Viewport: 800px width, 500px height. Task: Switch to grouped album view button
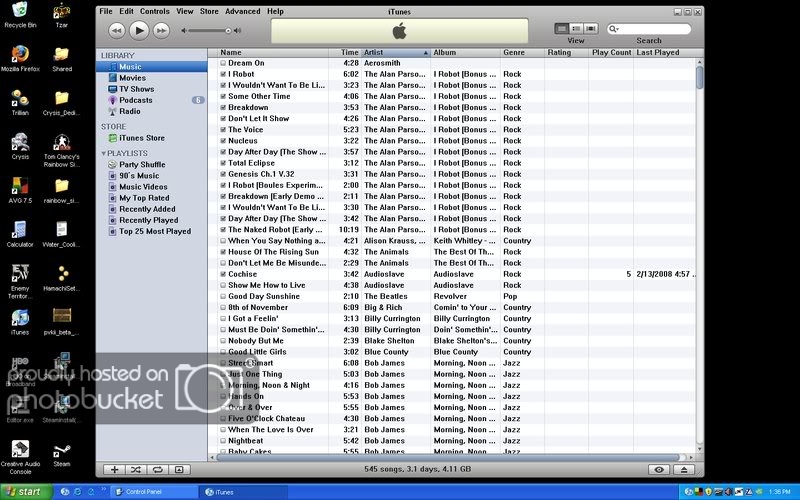tap(576, 29)
